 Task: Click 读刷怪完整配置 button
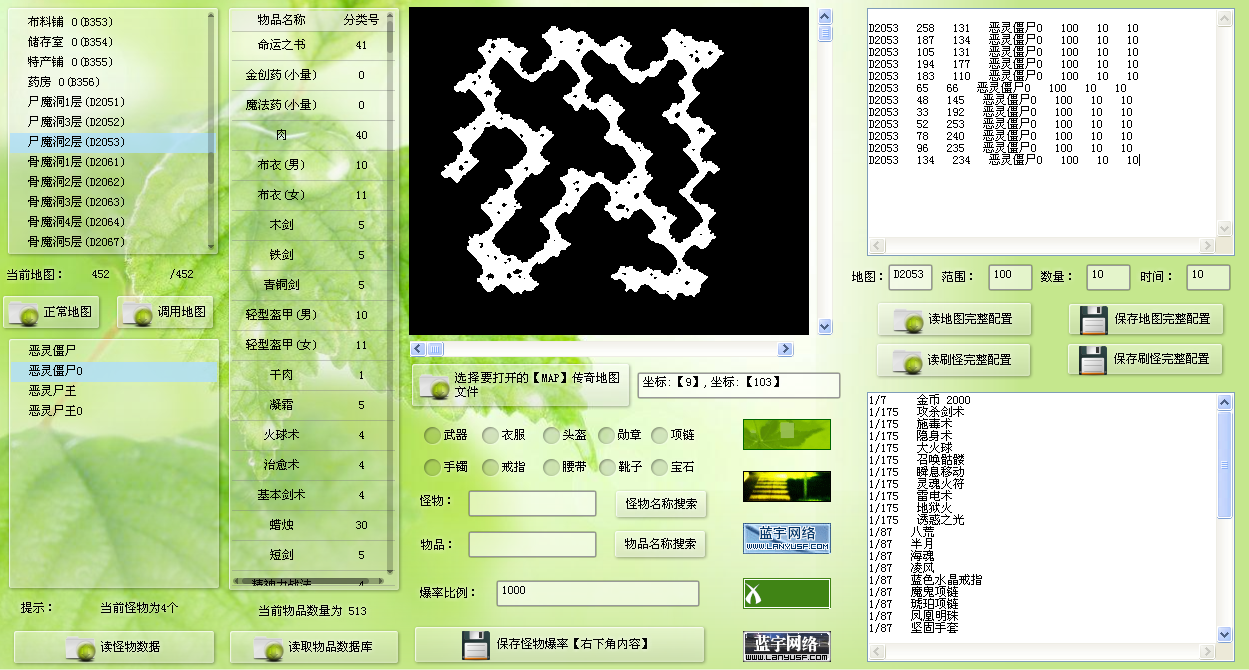click(x=954, y=359)
